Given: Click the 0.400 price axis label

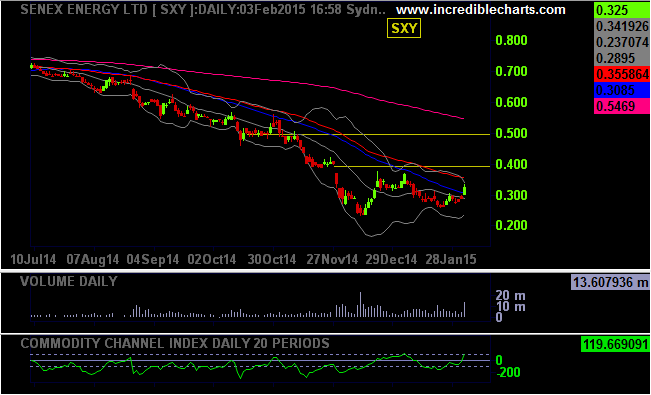Looking at the screenshot, I should 511,165.
